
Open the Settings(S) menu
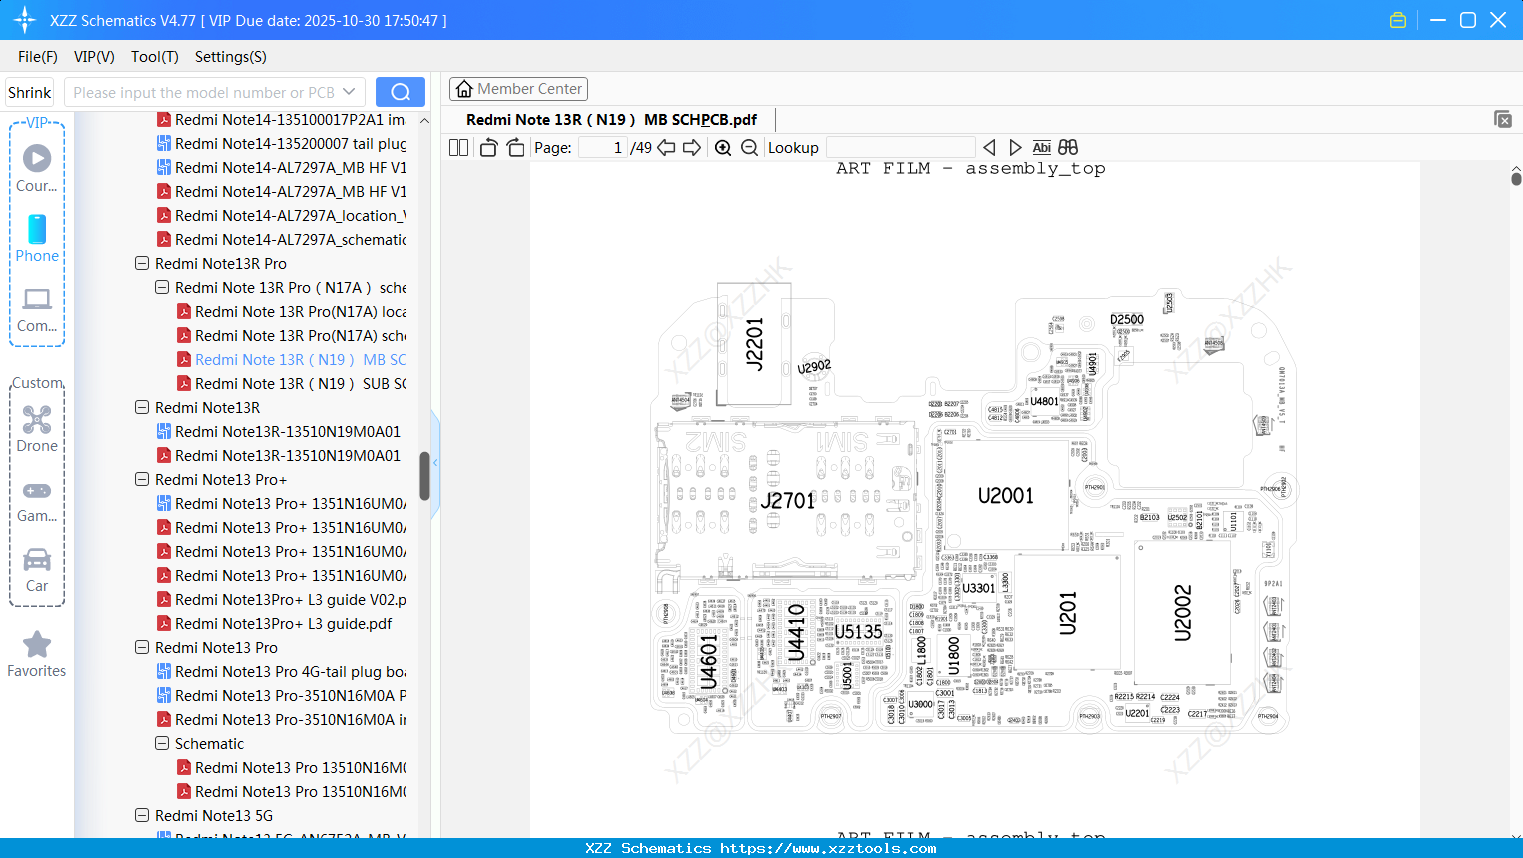point(229,57)
